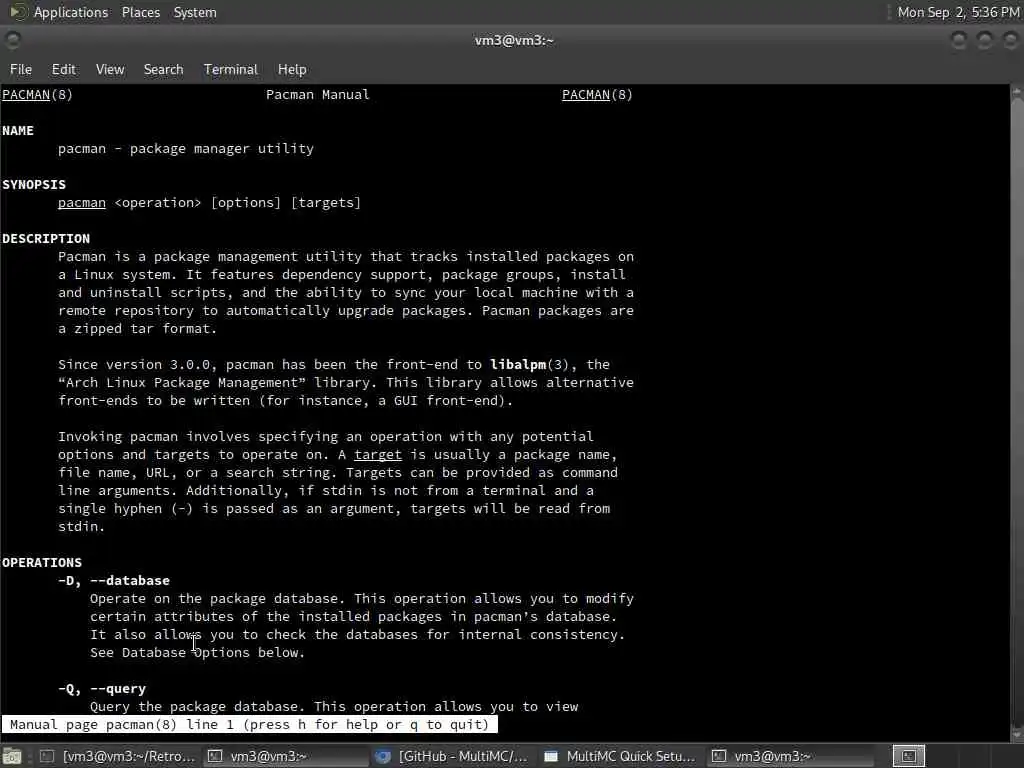Open the System menu in top panel
Image resolution: width=1024 pixels, height=768 pixels.
point(195,12)
